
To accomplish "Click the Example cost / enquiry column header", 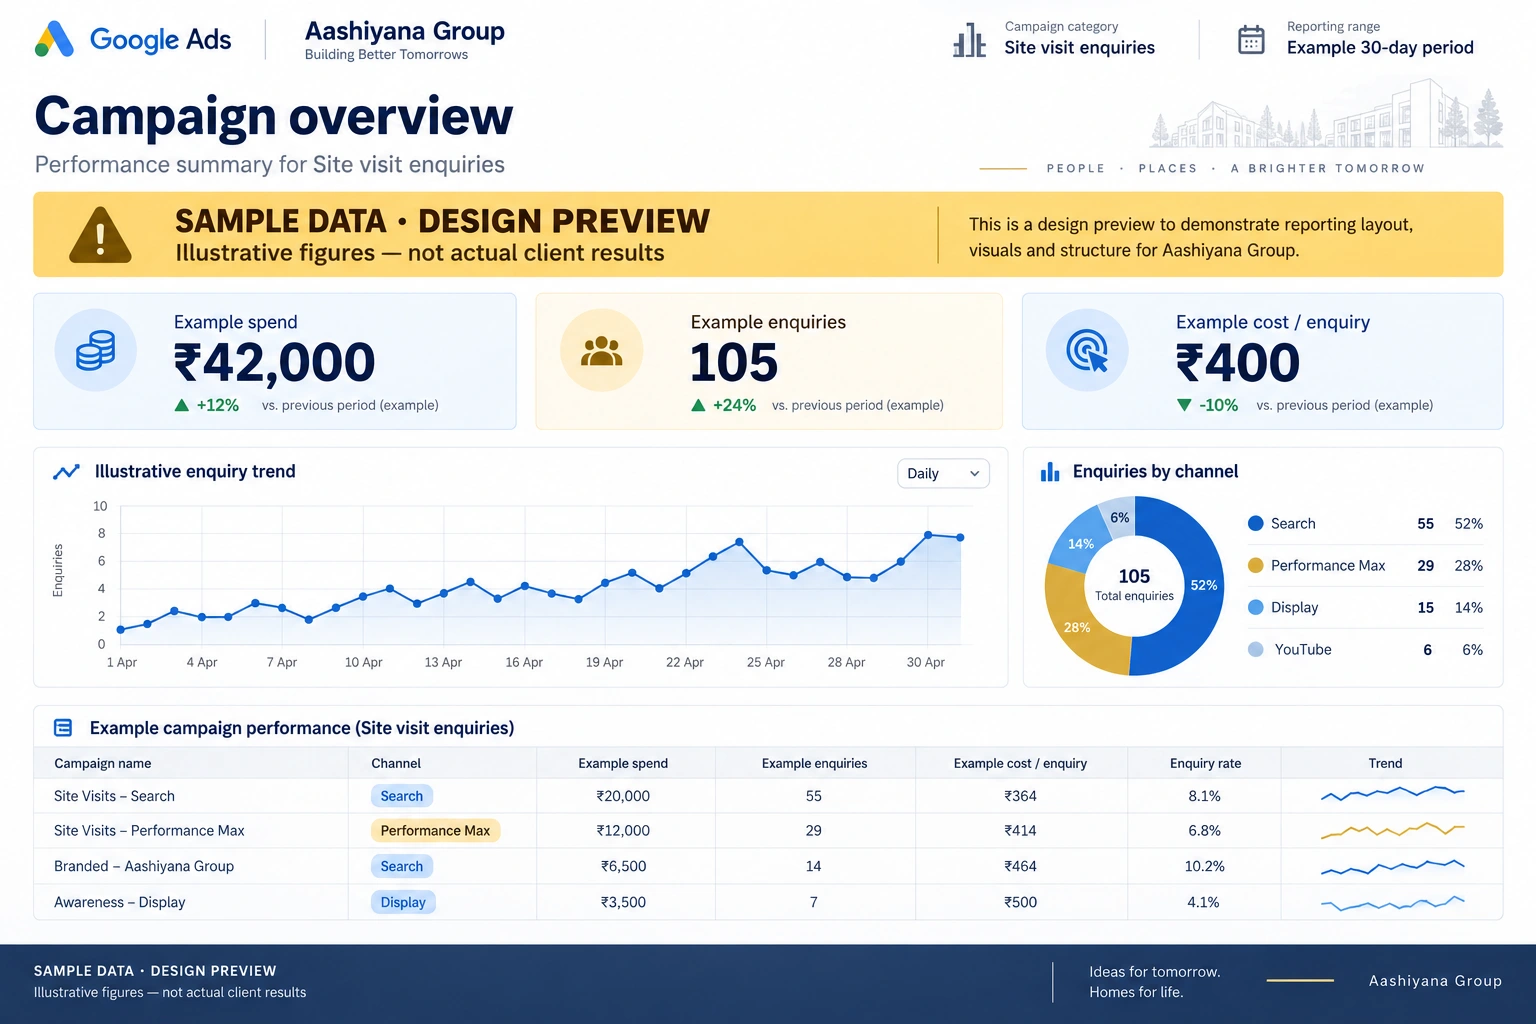I will pyautogui.click(x=1020, y=763).
